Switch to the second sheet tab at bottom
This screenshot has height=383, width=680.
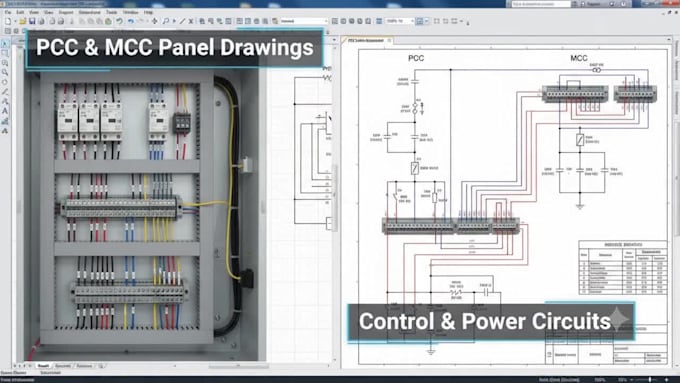click(63, 366)
